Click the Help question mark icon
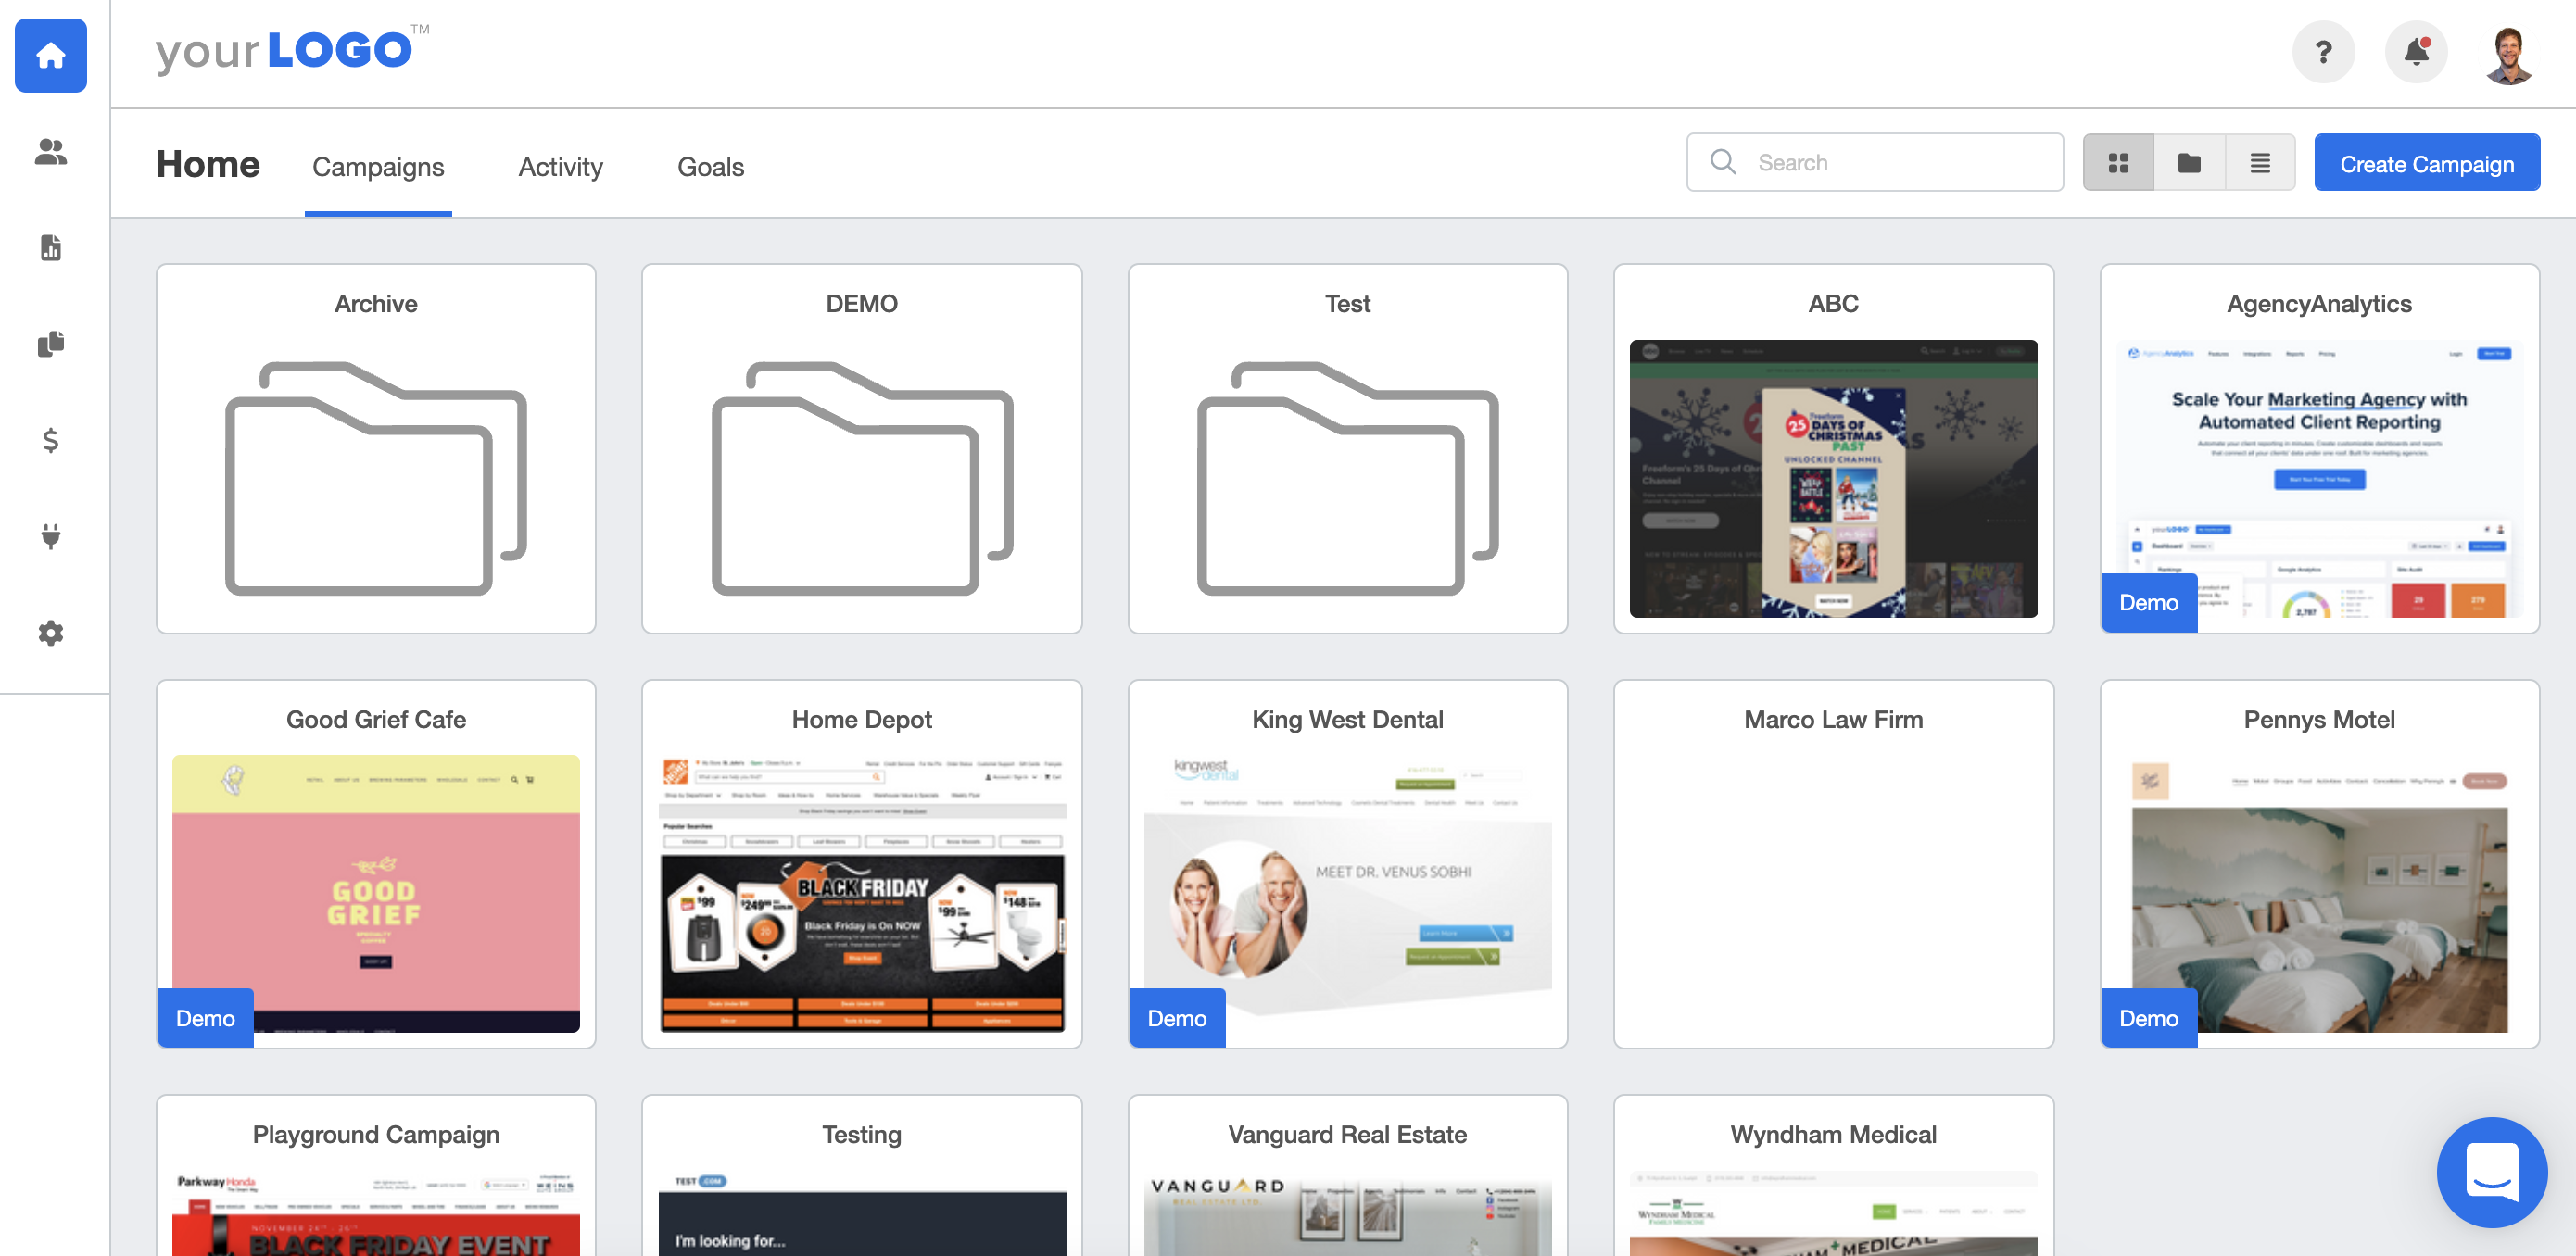Viewport: 2576px width, 1256px height. 2321,51
